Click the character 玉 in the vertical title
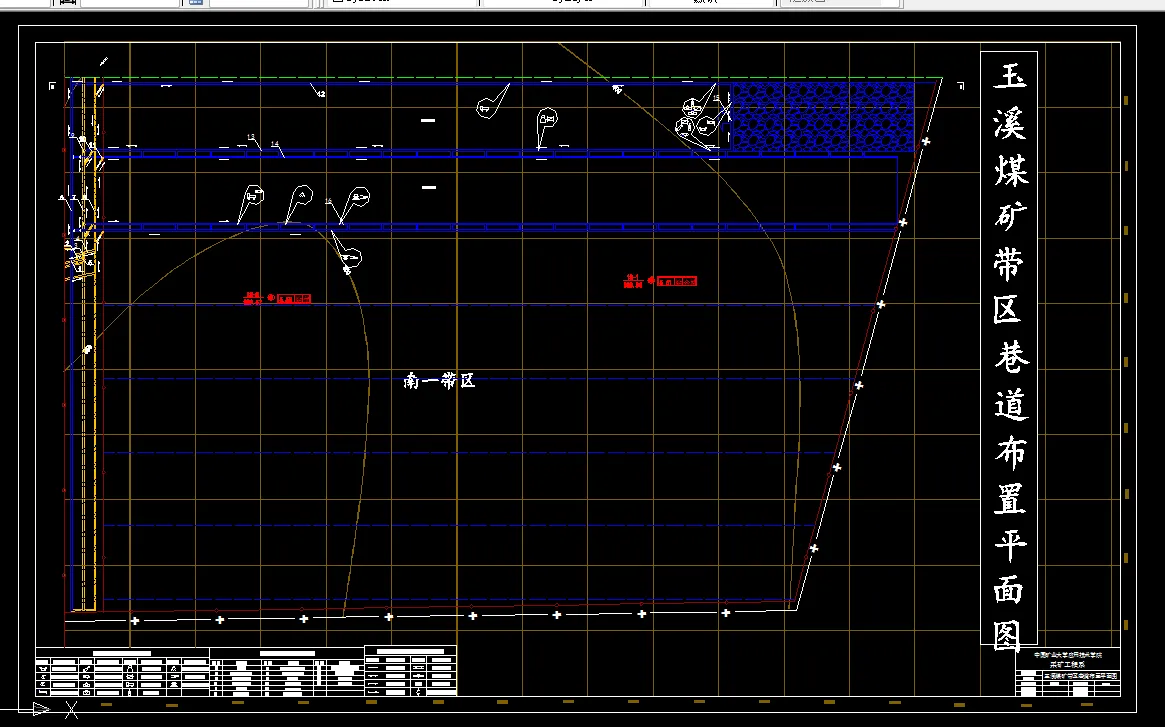The image size is (1165, 727). pos(1010,77)
